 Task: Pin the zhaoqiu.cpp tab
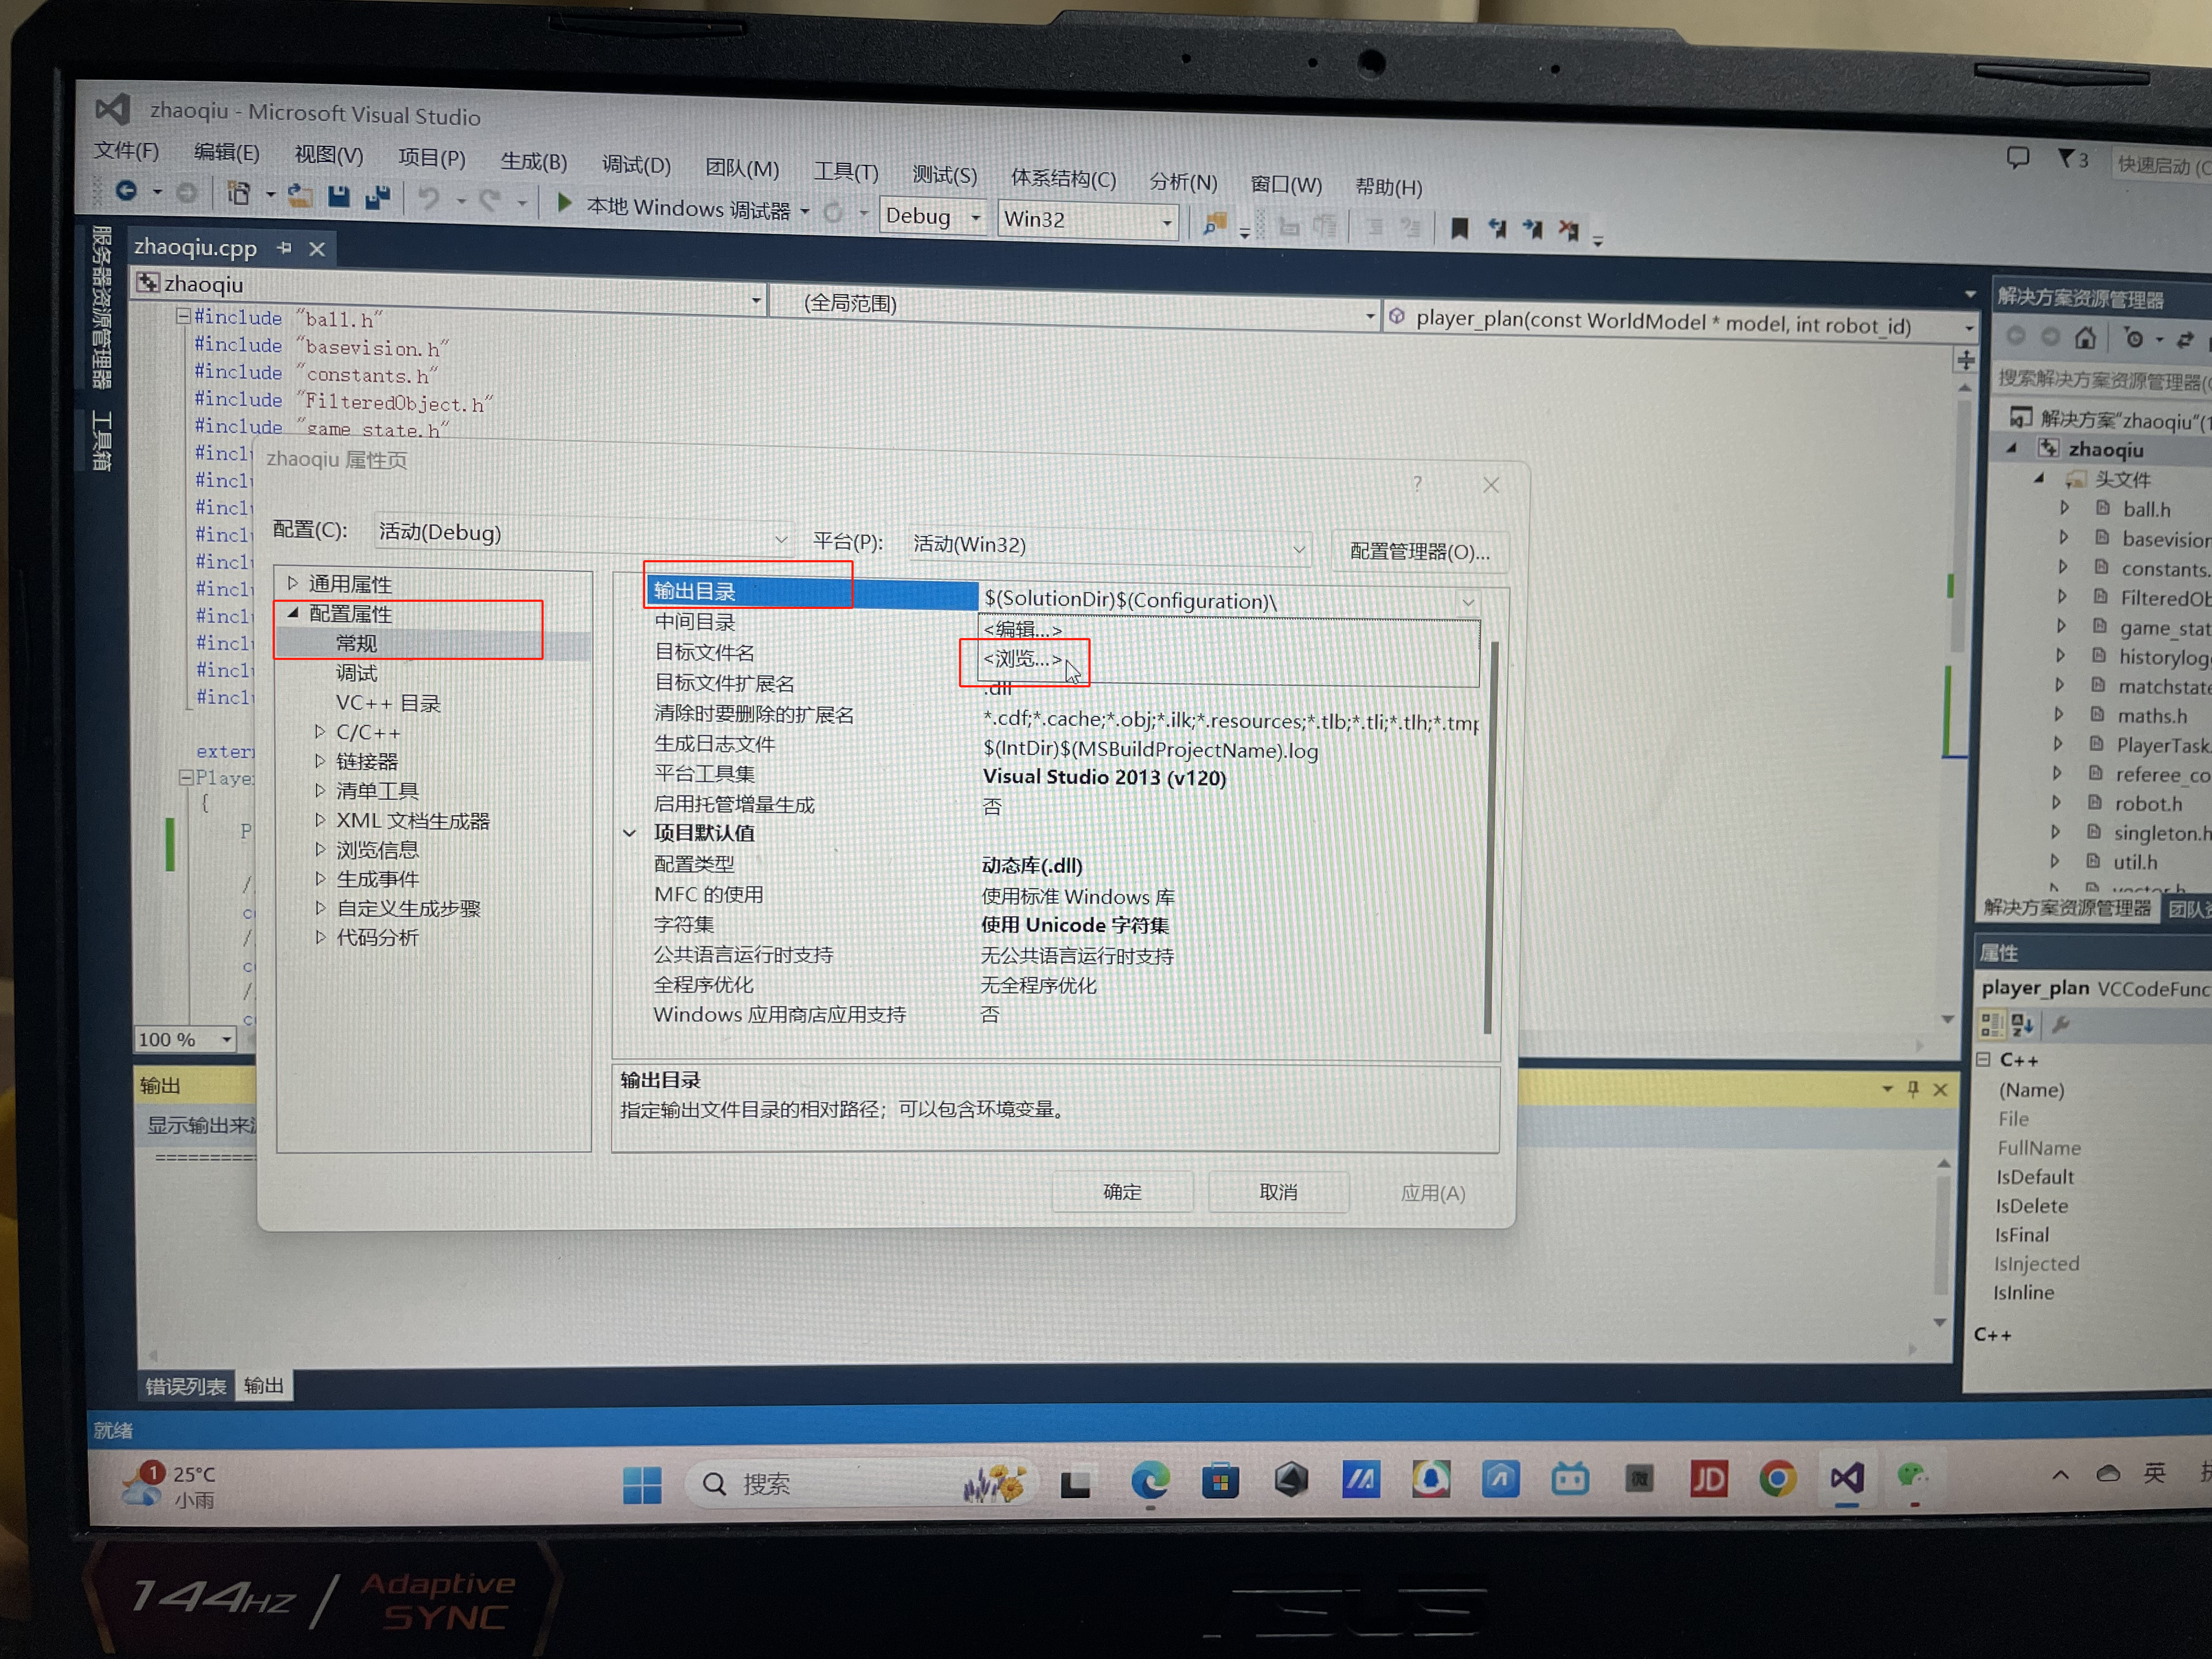pos(285,247)
